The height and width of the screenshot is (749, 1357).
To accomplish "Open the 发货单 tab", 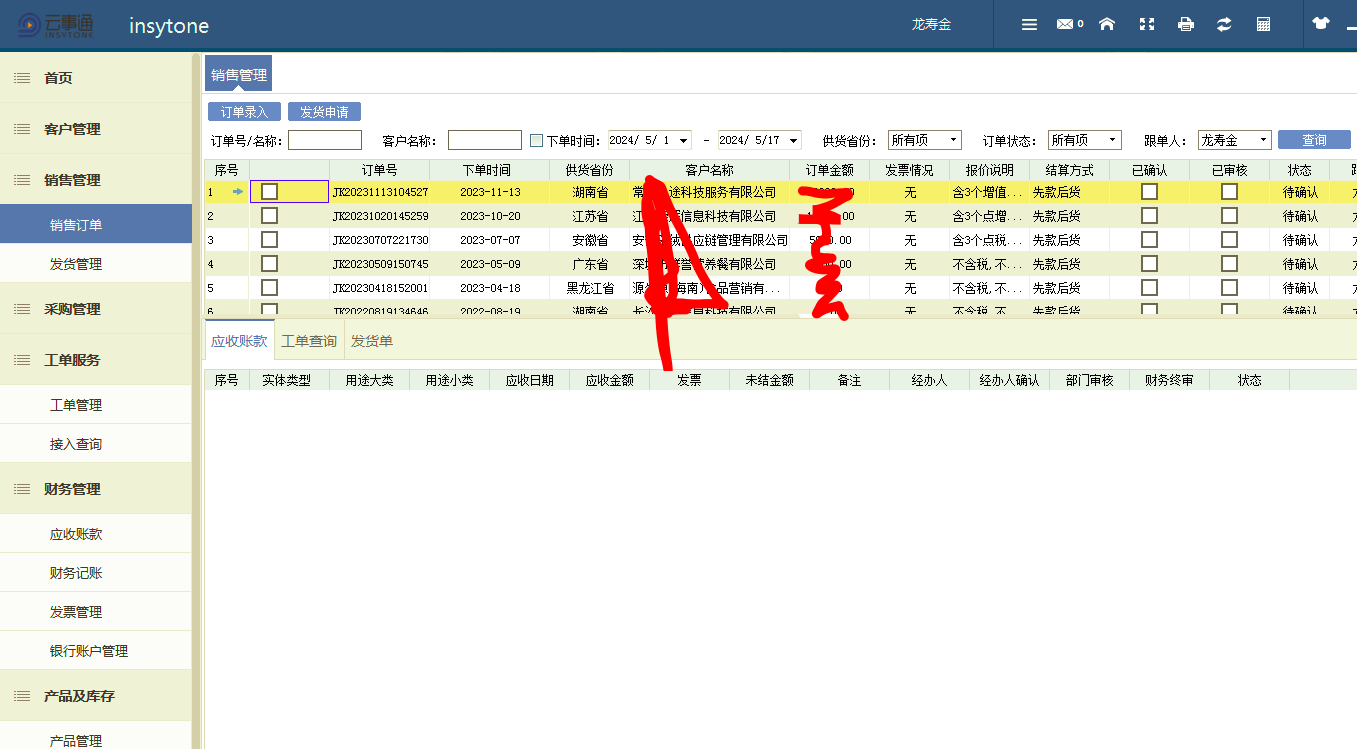I will pos(372,341).
